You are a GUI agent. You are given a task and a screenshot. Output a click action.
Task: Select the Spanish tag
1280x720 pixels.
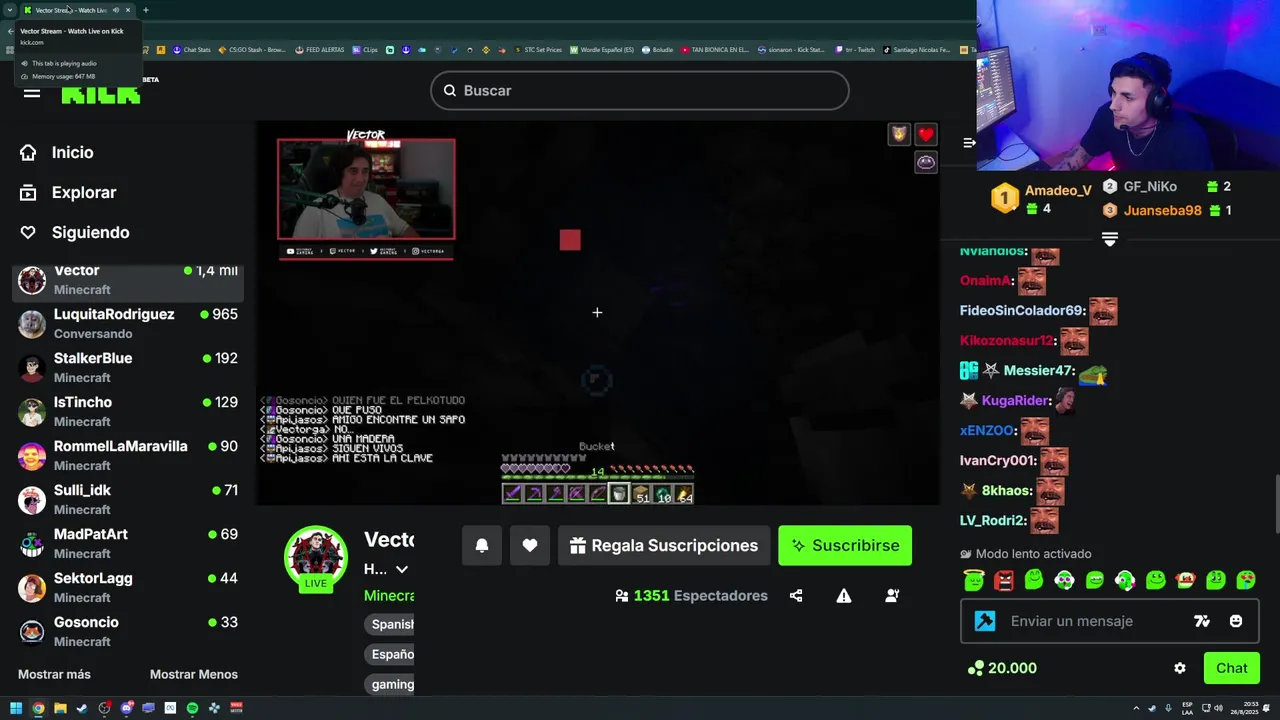coord(390,624)
